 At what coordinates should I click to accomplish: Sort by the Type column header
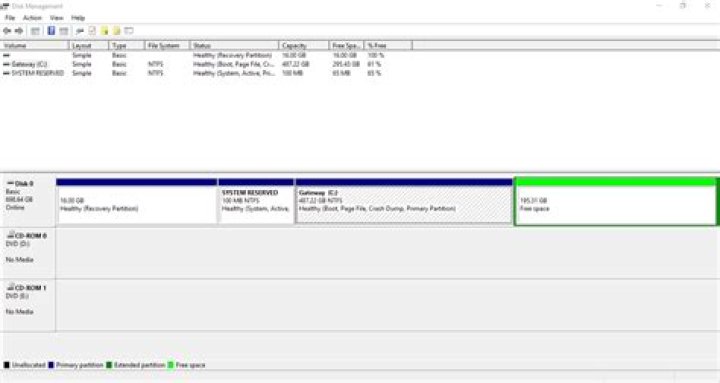[x=127, y=45]
